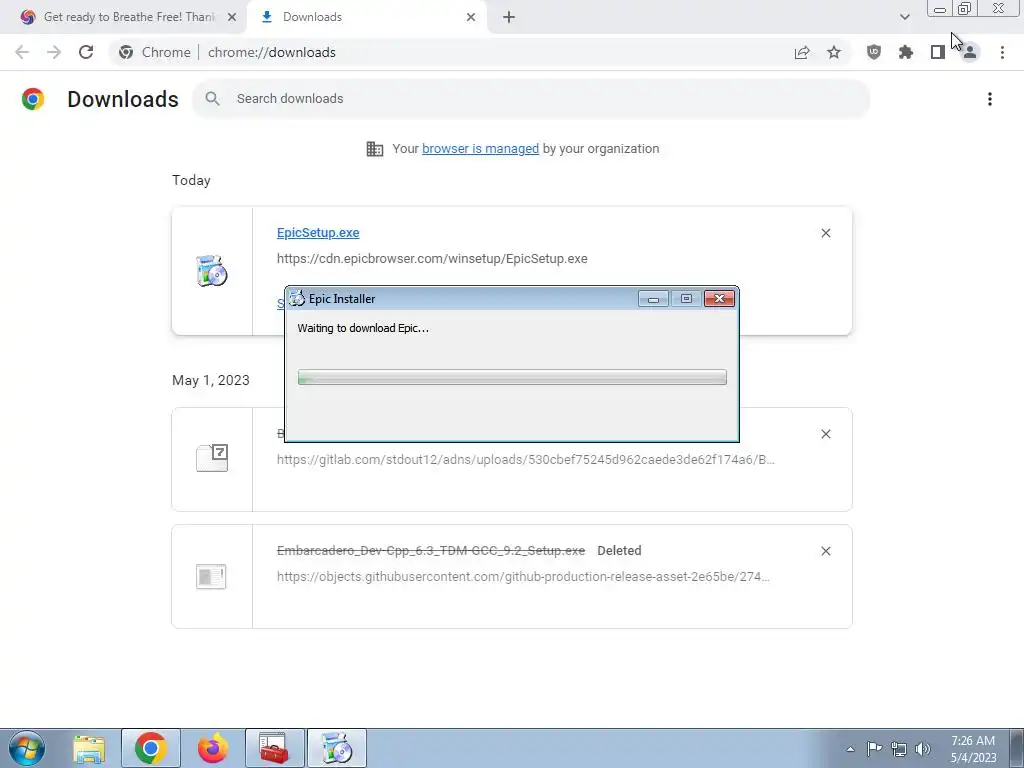Select Epic Installer taskbar button
This screenshot has height=768, width=1024.
[337, 748]
